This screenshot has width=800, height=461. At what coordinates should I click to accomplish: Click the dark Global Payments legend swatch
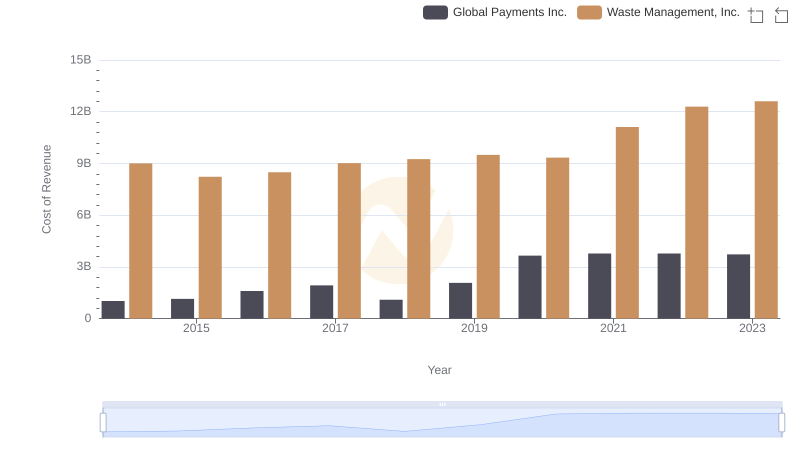(435, 12)
